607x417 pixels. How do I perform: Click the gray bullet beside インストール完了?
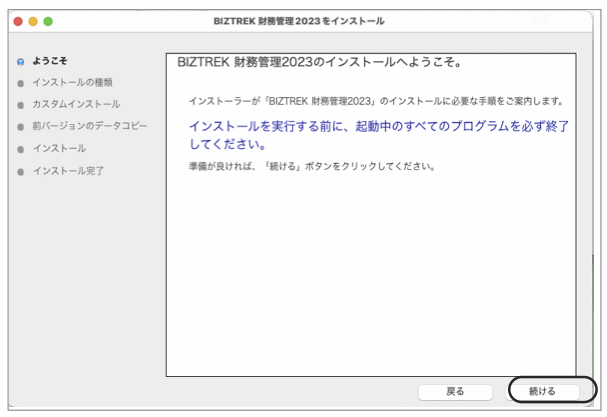tap(19, 171)
